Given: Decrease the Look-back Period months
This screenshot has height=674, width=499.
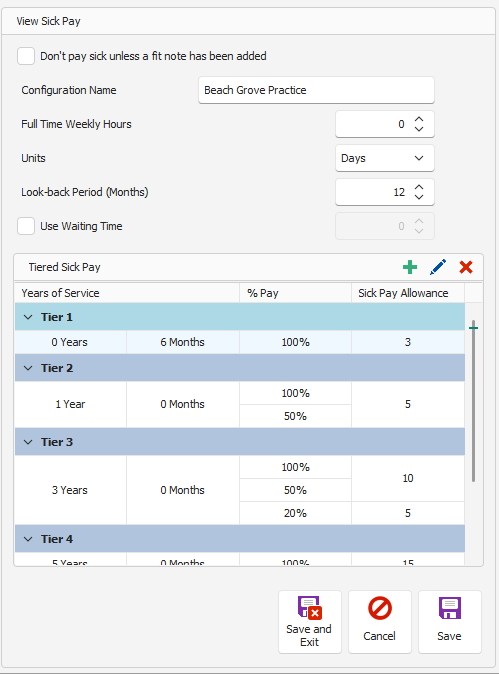Looking at the screenshot, I should click(x=419, y=197).
